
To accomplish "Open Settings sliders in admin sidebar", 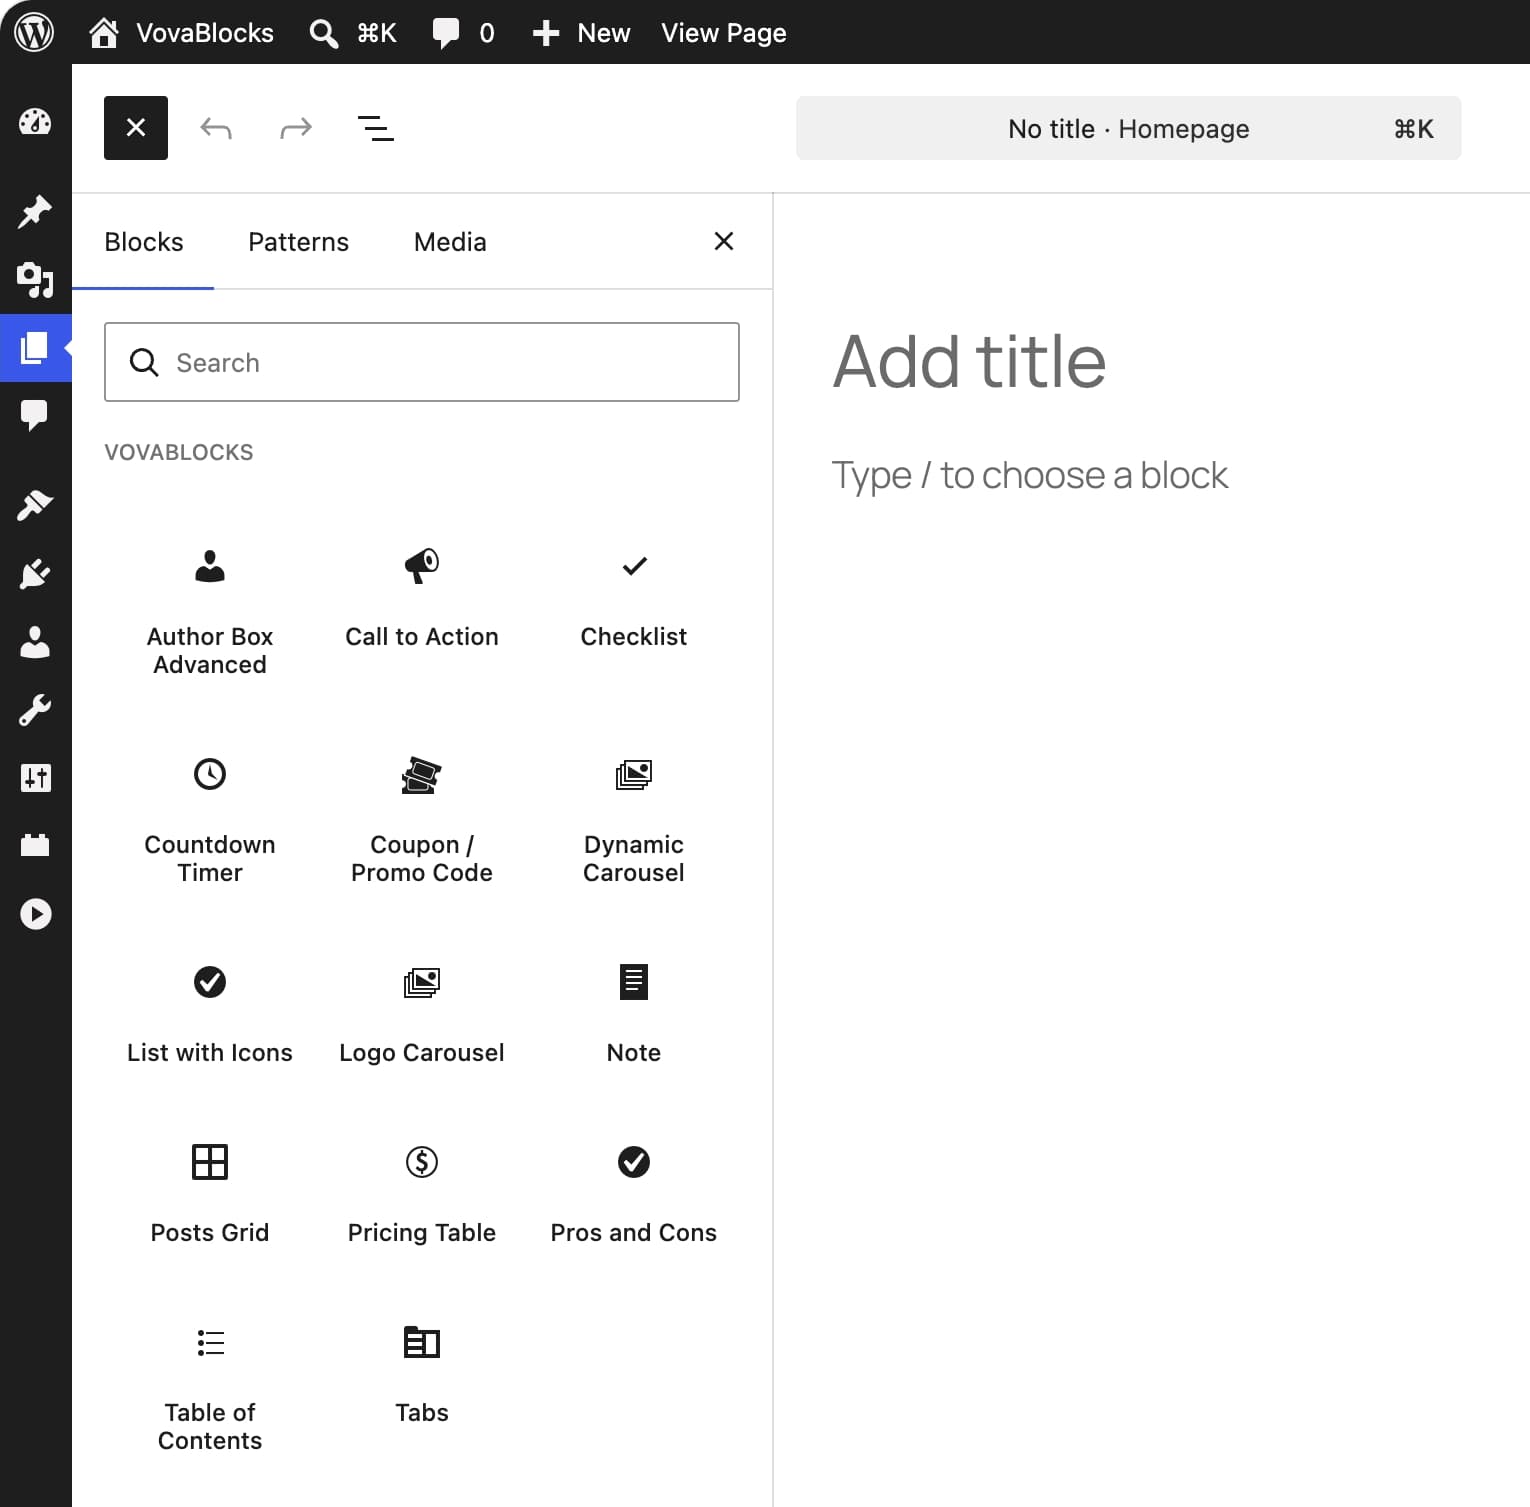I will coord(35,778).
